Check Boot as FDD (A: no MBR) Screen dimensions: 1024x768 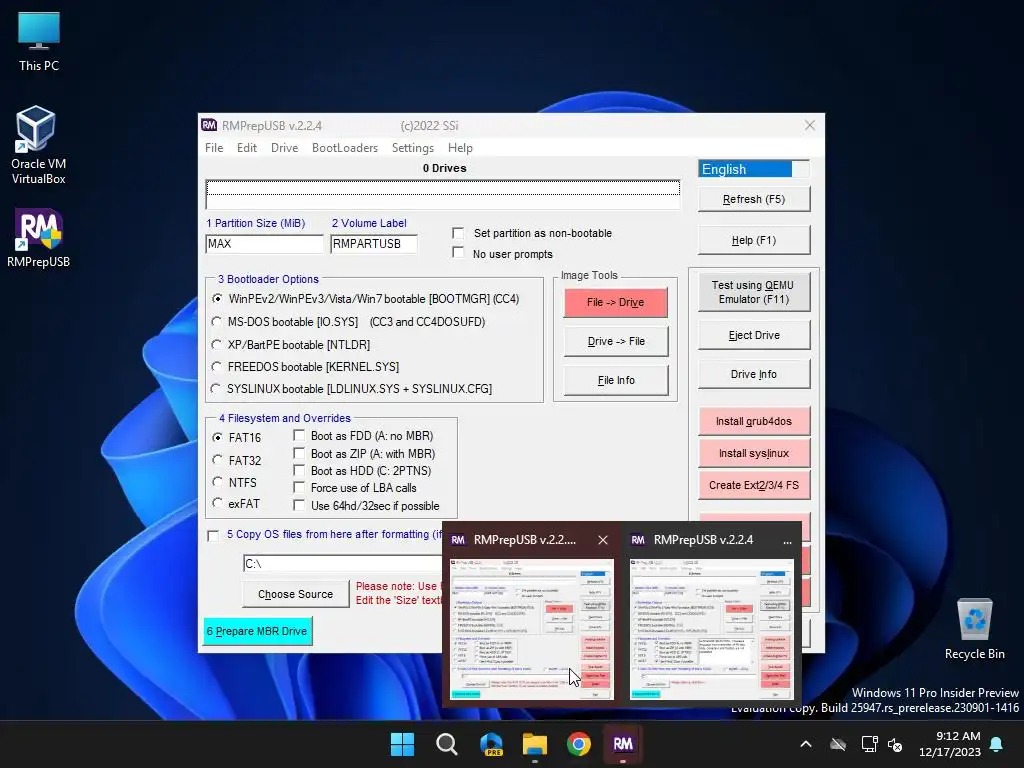[x=299, y=436]
